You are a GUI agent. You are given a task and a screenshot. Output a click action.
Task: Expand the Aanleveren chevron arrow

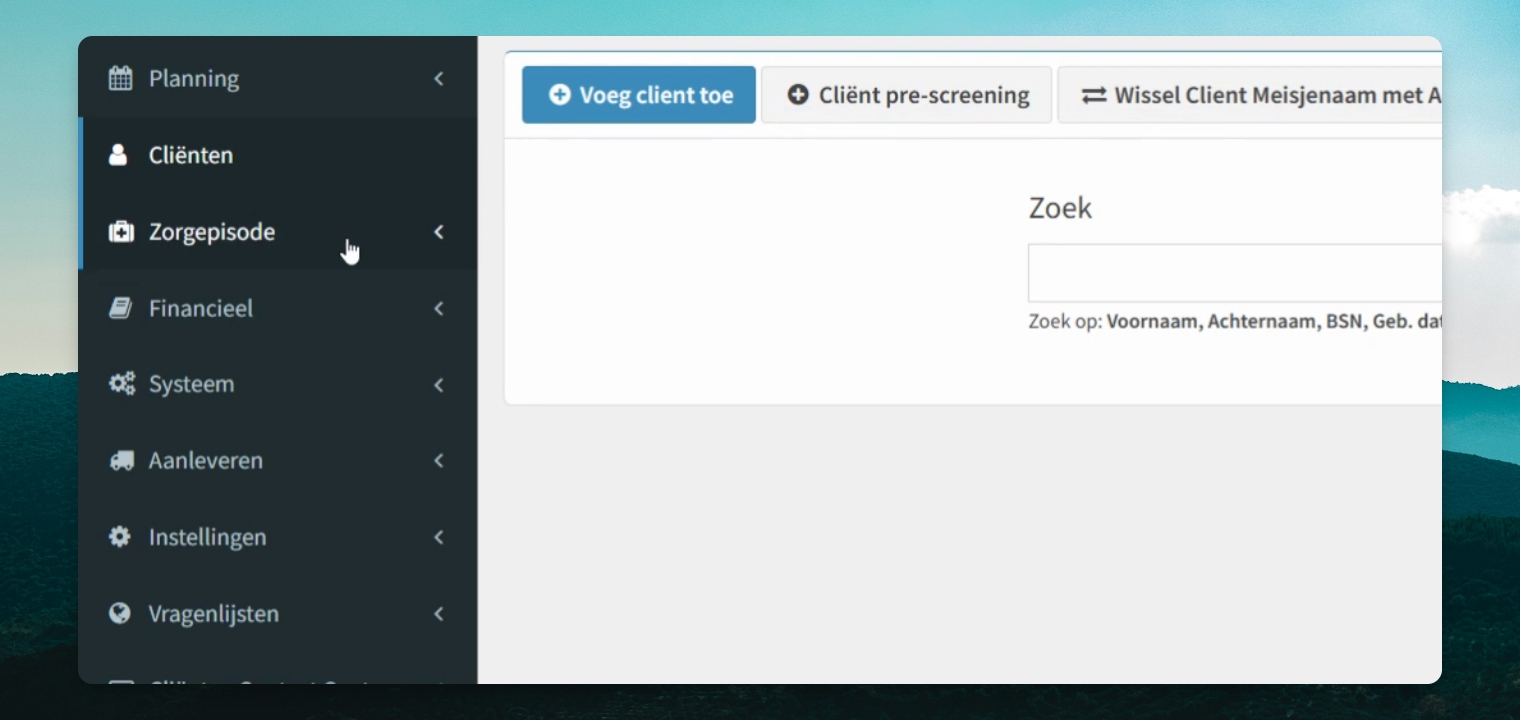pos(438,461)
